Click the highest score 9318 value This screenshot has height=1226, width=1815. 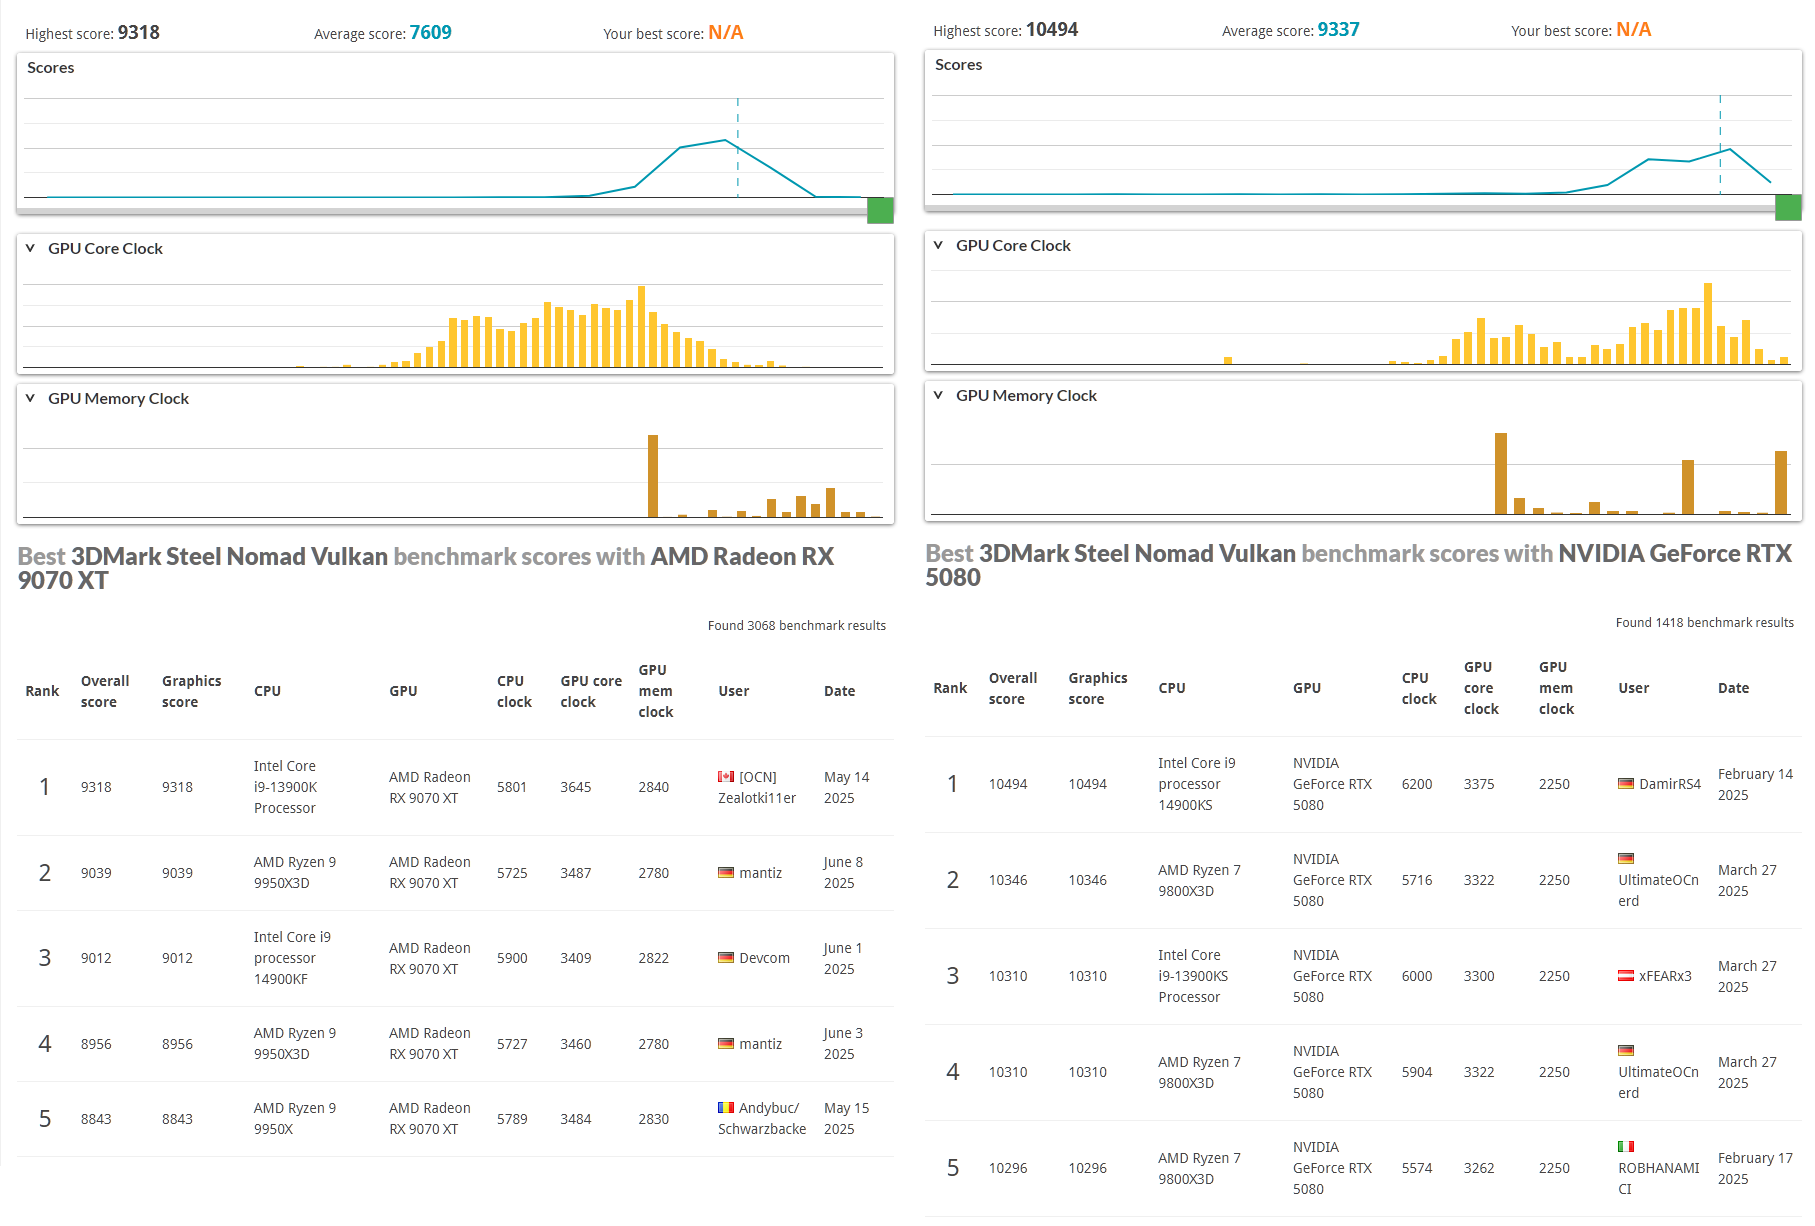point(139,32)
